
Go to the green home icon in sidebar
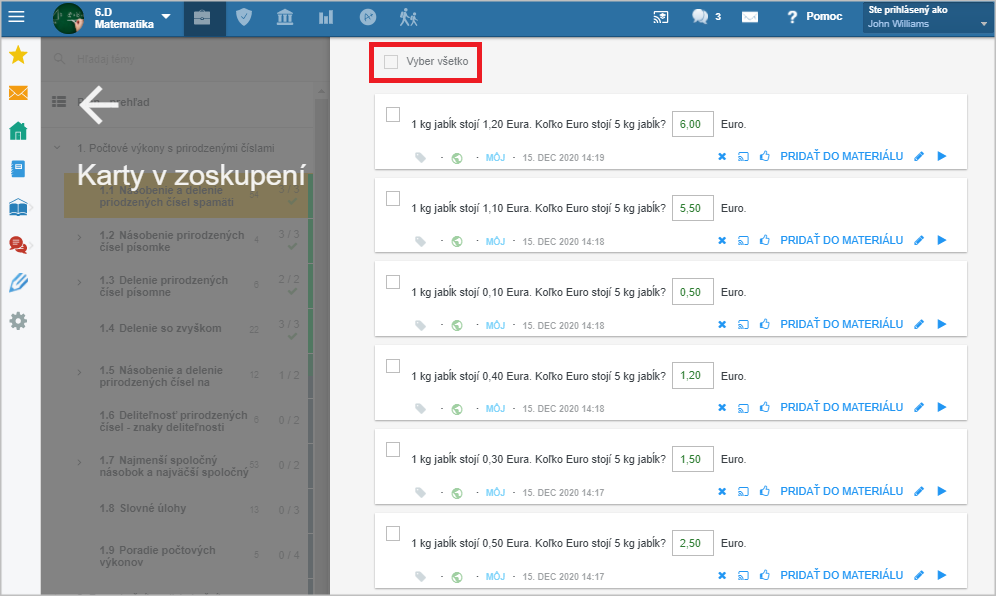pos(18,131)
